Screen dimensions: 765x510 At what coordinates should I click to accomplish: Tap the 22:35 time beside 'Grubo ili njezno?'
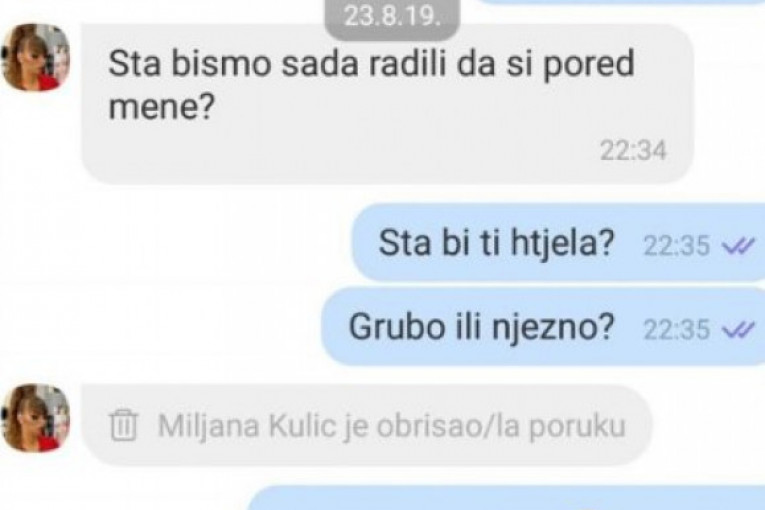[676, 330]
